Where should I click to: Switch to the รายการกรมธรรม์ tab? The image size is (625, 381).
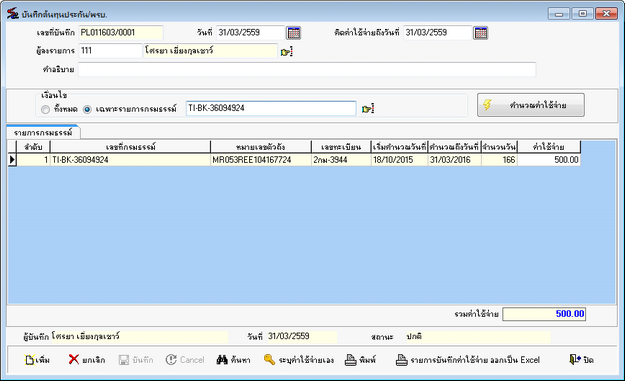coord(43,133)
